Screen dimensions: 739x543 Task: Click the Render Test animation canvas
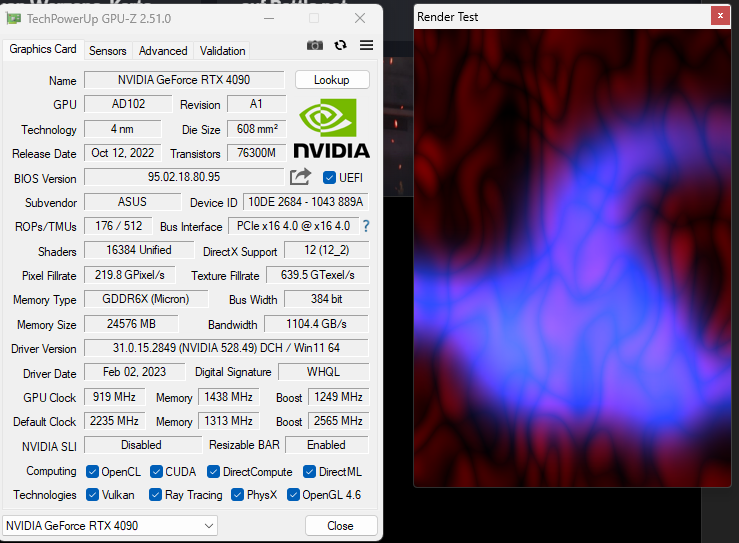coord(572,258)
